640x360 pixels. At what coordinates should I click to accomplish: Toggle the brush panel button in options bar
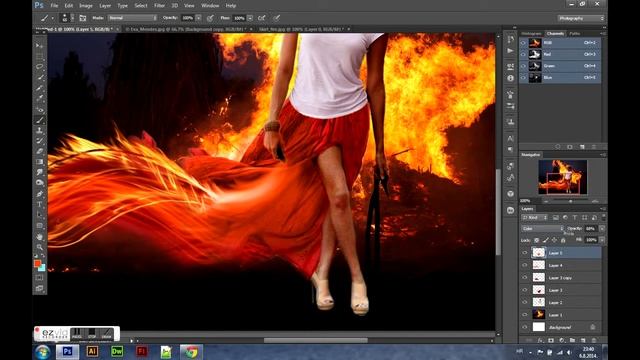click(x=83, y=18)
